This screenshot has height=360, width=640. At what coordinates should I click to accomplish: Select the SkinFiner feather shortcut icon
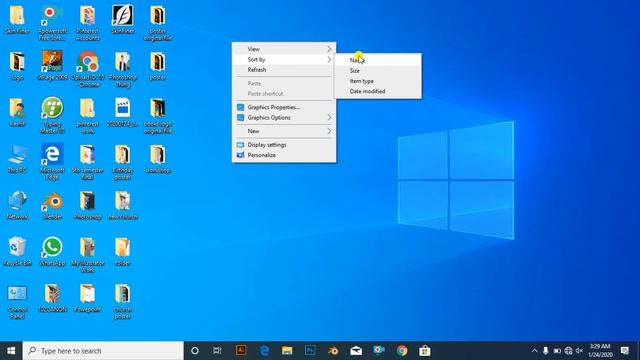tap(122, 19)
